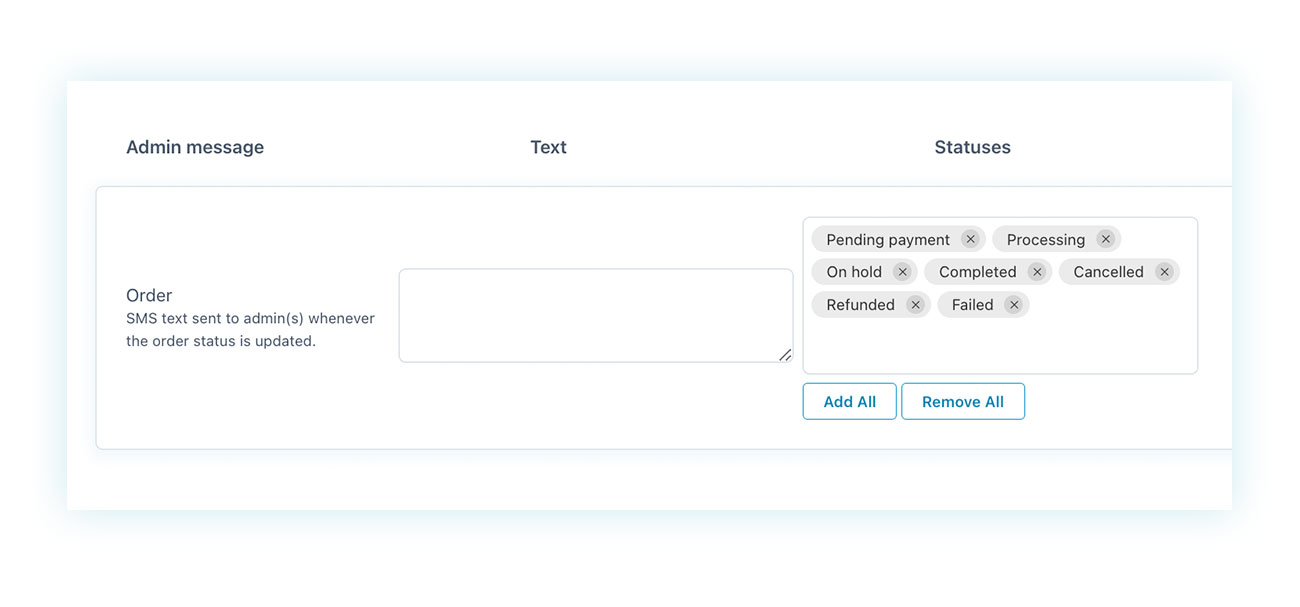Focus the Order SMS text area
1300x607 pixels.
tap(596, 315)
